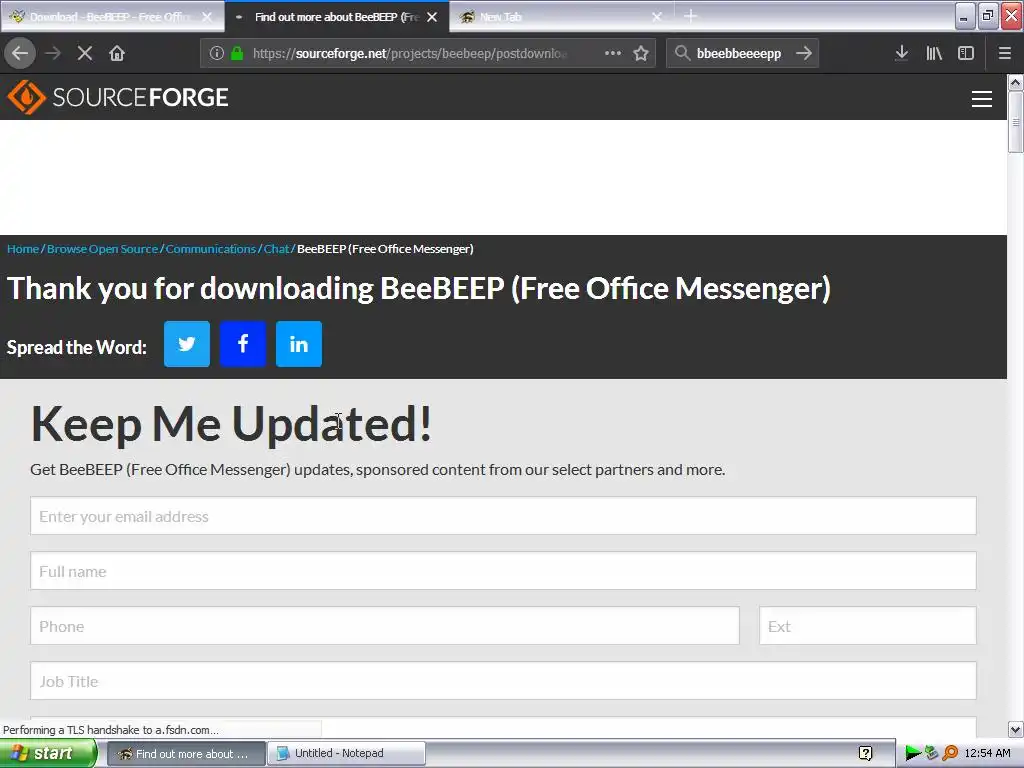This screenshot has height=768, width=1024.
Task: Click the green secure connection padlock
Action: point(238,53)
